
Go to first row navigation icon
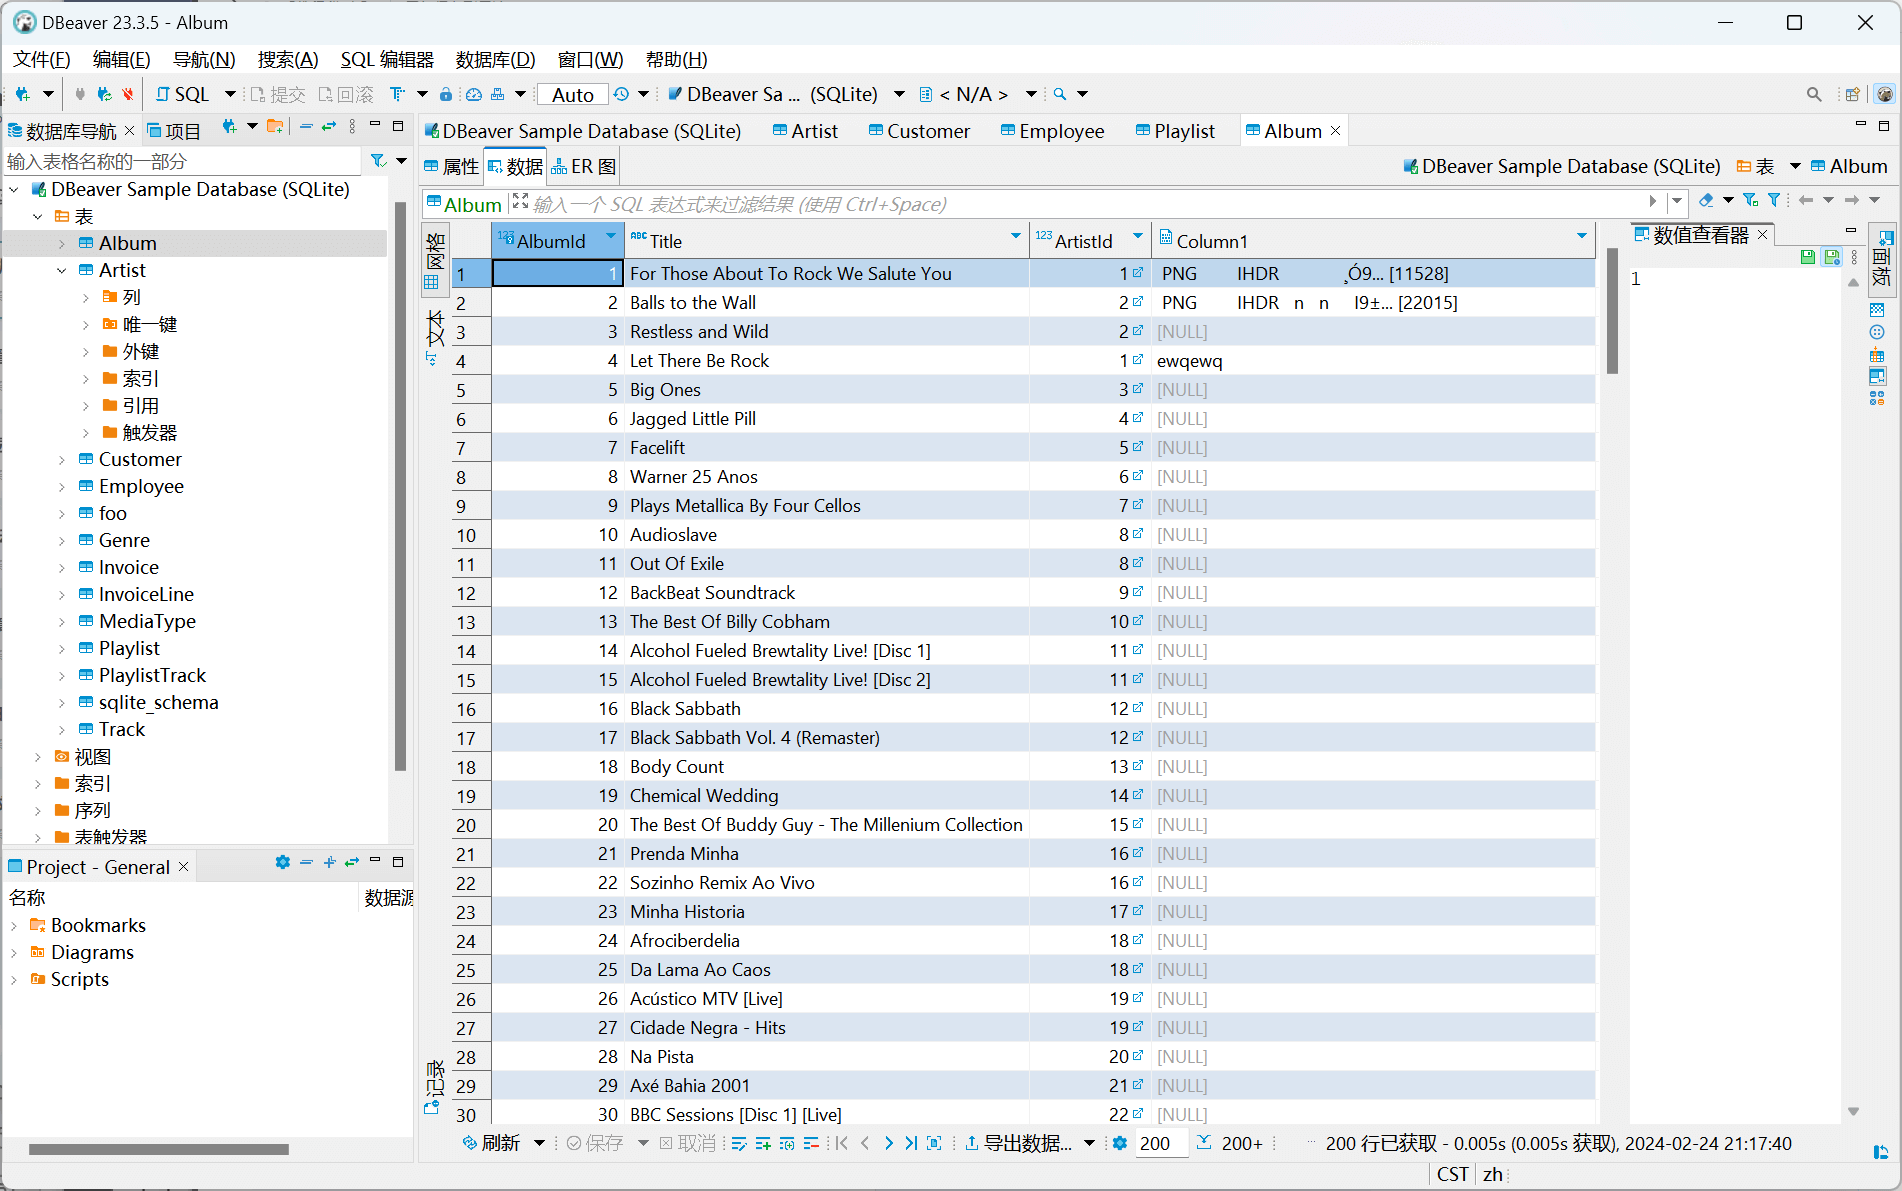pos(842,1143)
